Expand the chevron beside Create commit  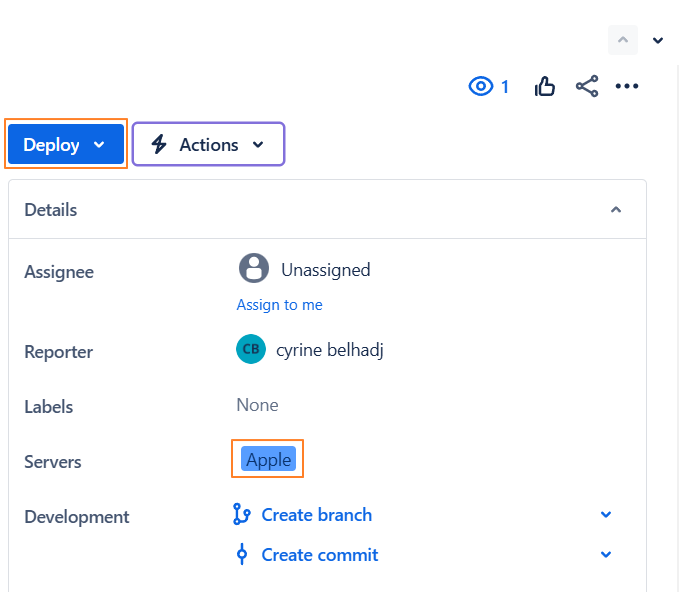pos(606,555)
